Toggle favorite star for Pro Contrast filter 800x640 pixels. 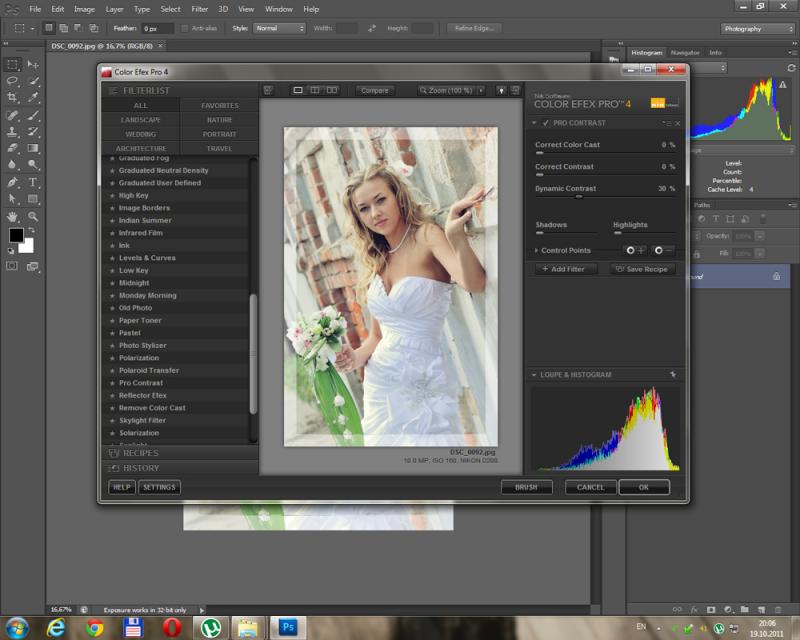coord(112,383)
